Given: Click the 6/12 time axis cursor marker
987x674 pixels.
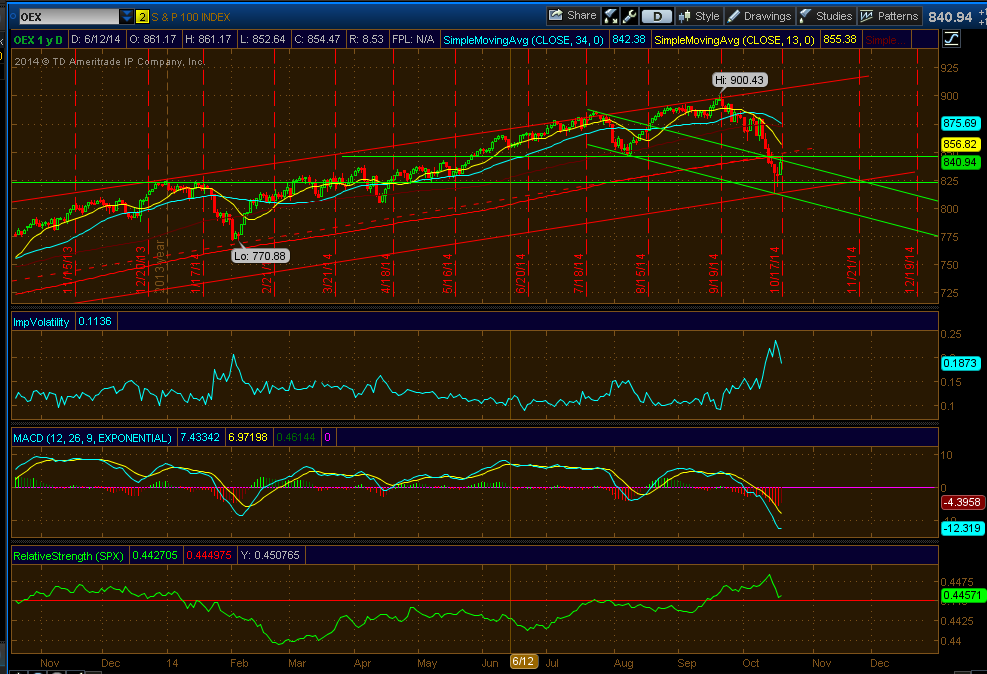Looking at the screenshot, I should (523, 661).
